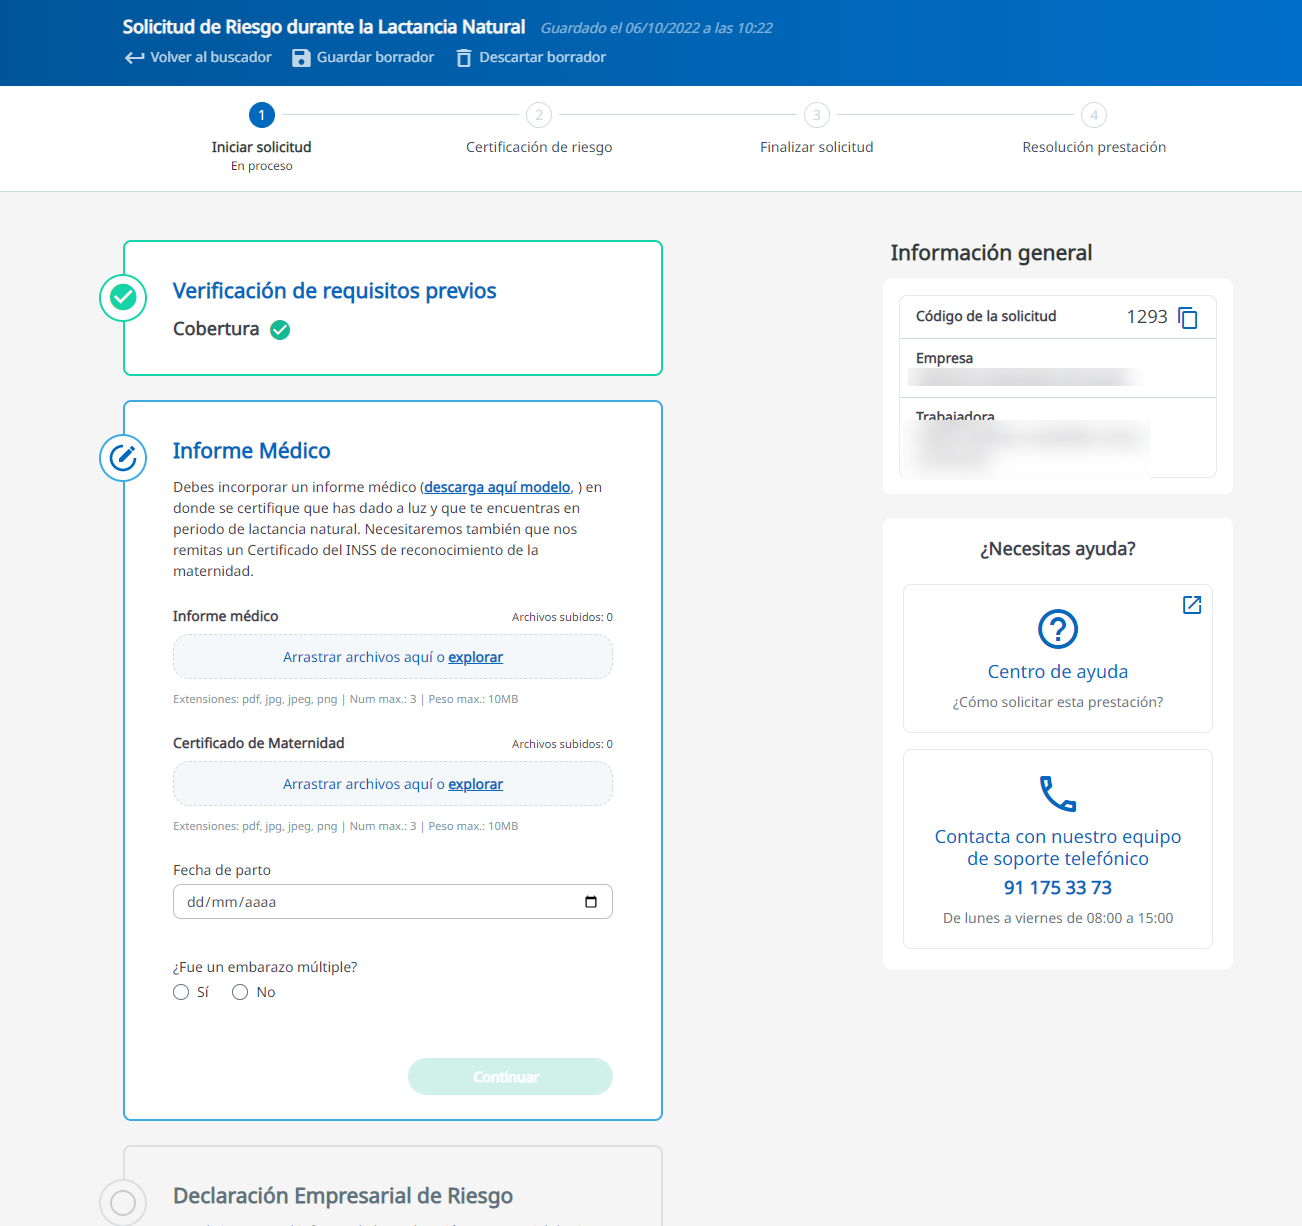1302x1226 pixels.
Task: Go to step 4 Resolución prestación
Action: (1094, 115)
